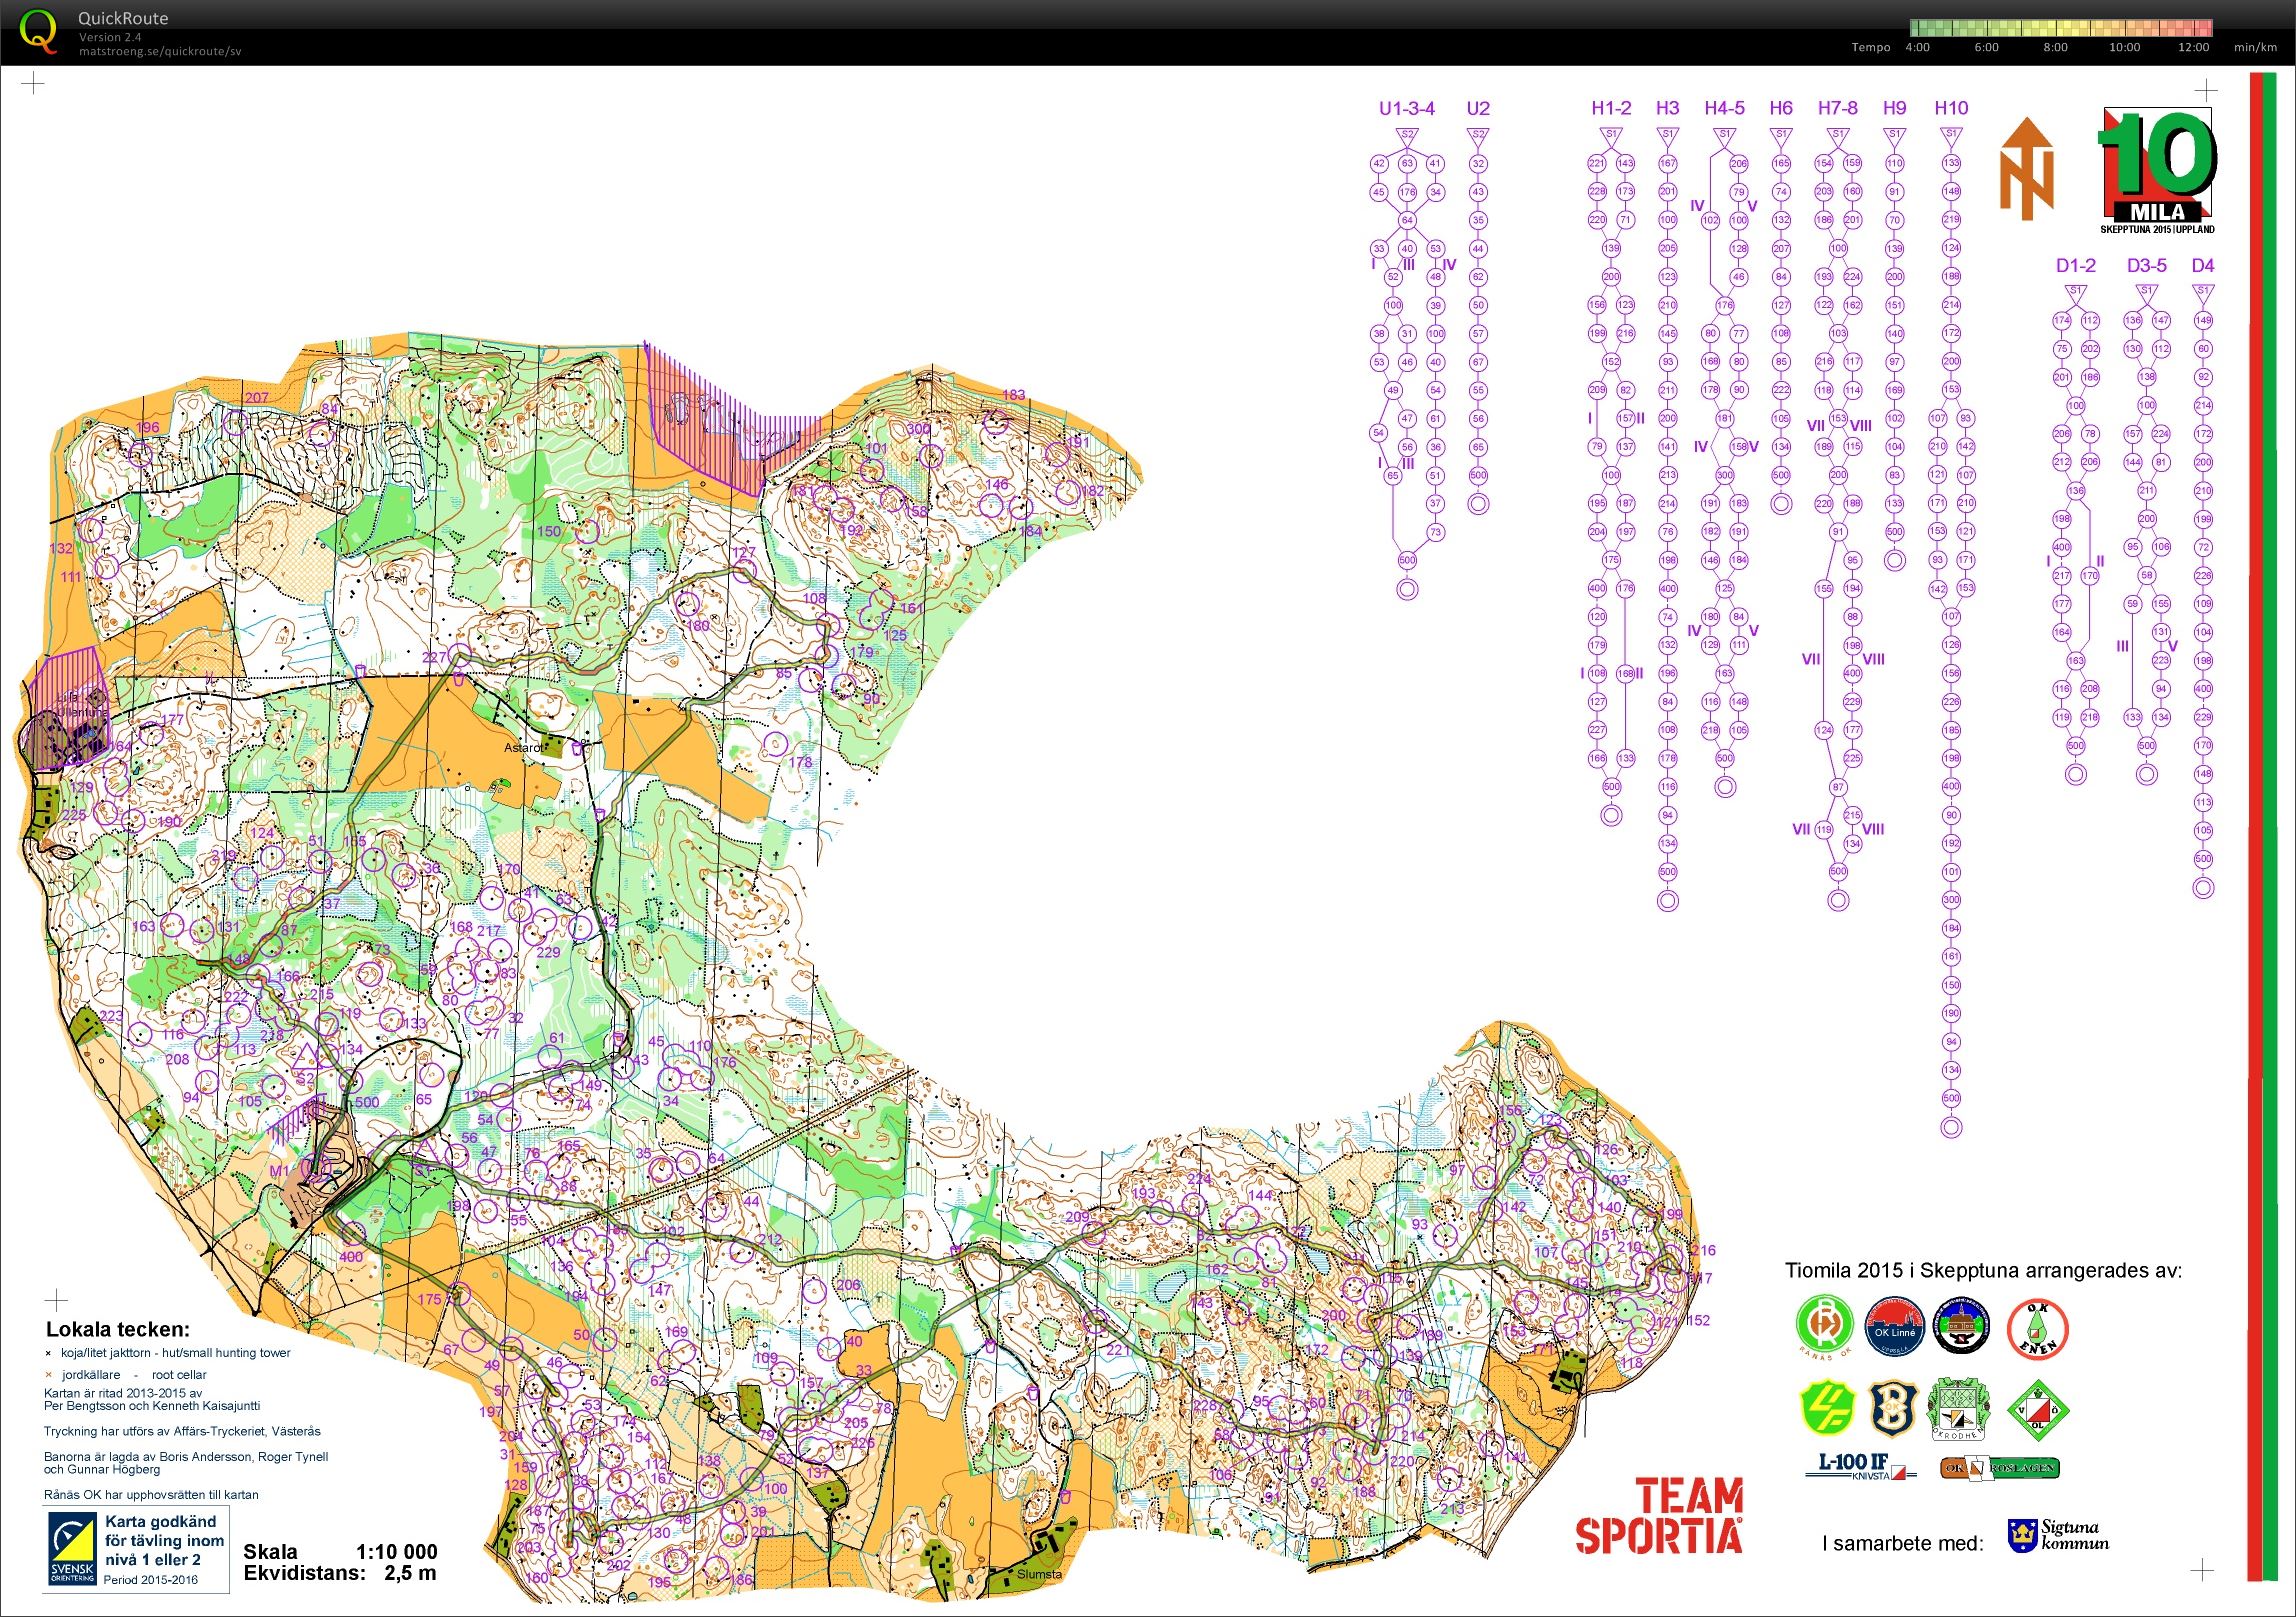This screenshot has height=1617, width=2296.
Task: Click the 'I samarbete med:' text
Action: tap(1903, 1543)
